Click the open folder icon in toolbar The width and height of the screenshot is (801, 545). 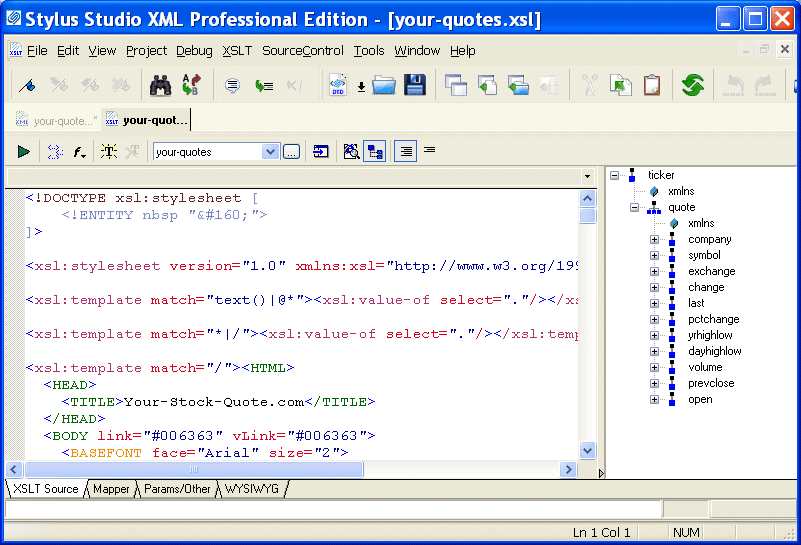(384, 85)
